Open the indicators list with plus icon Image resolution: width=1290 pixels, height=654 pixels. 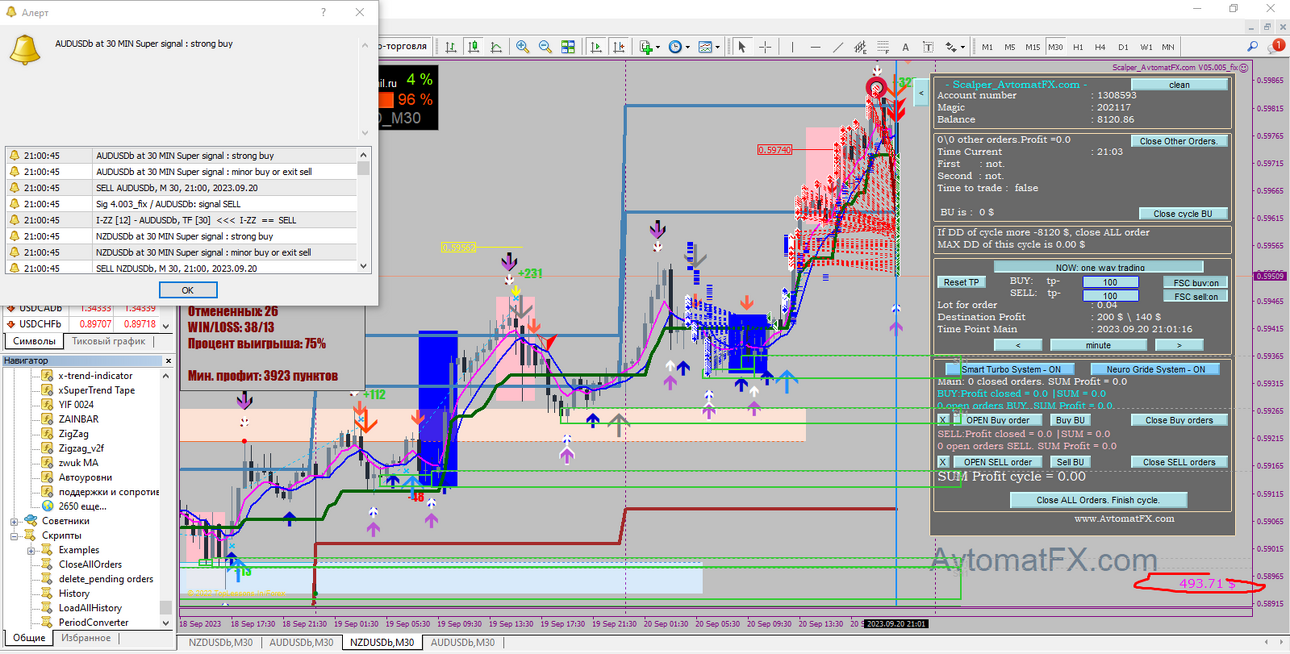[x=646, y=46]
